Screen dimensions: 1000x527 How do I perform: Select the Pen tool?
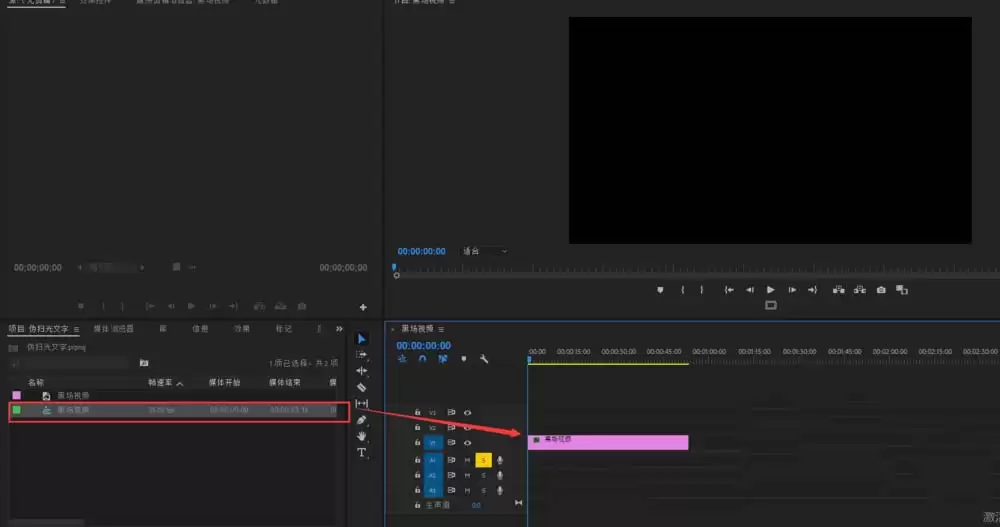pyautogui.click(x=362, y=420)
